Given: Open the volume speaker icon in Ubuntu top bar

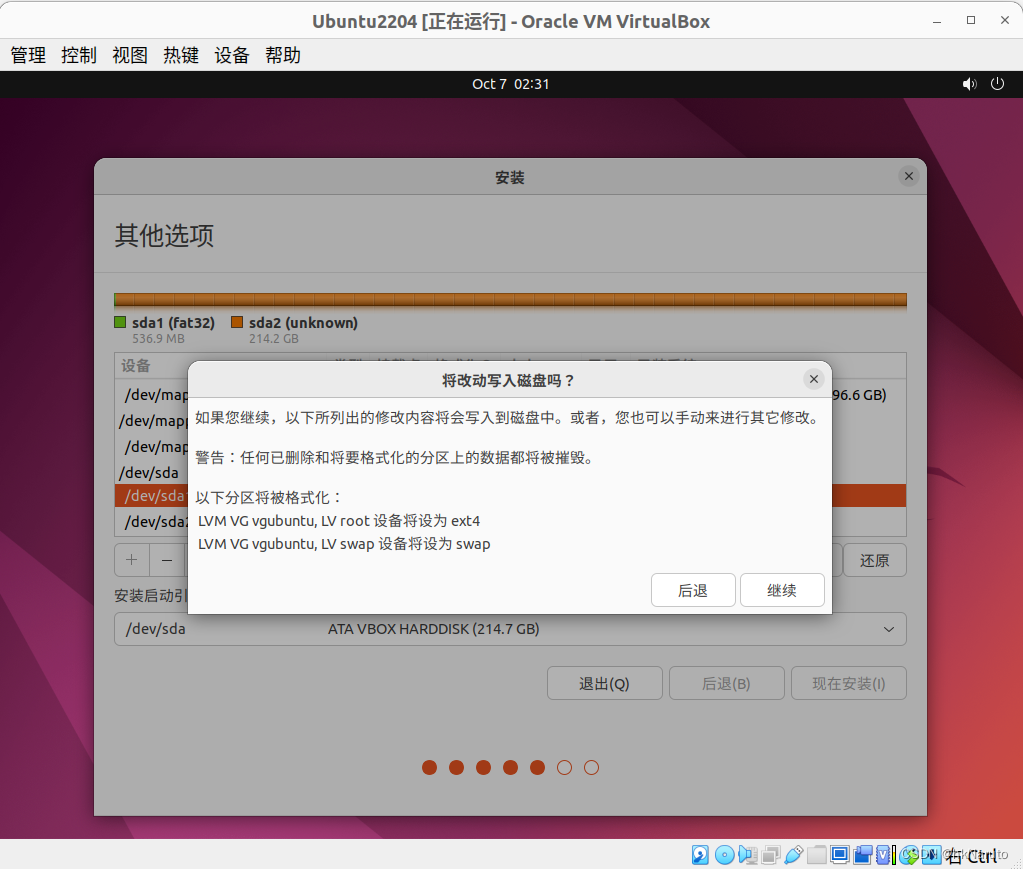Looking at the screenshot, I should point(970,84).
